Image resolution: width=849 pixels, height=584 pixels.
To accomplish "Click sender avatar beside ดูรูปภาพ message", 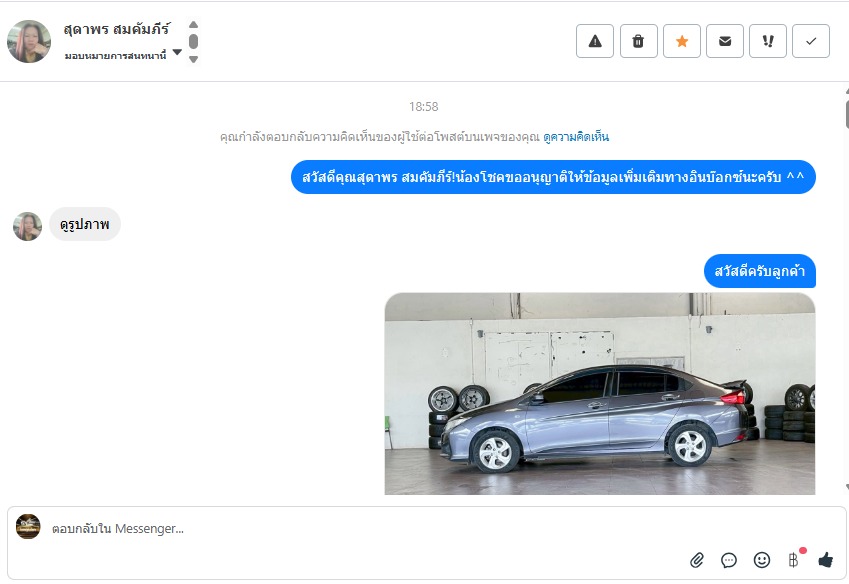I will (27, 226).
